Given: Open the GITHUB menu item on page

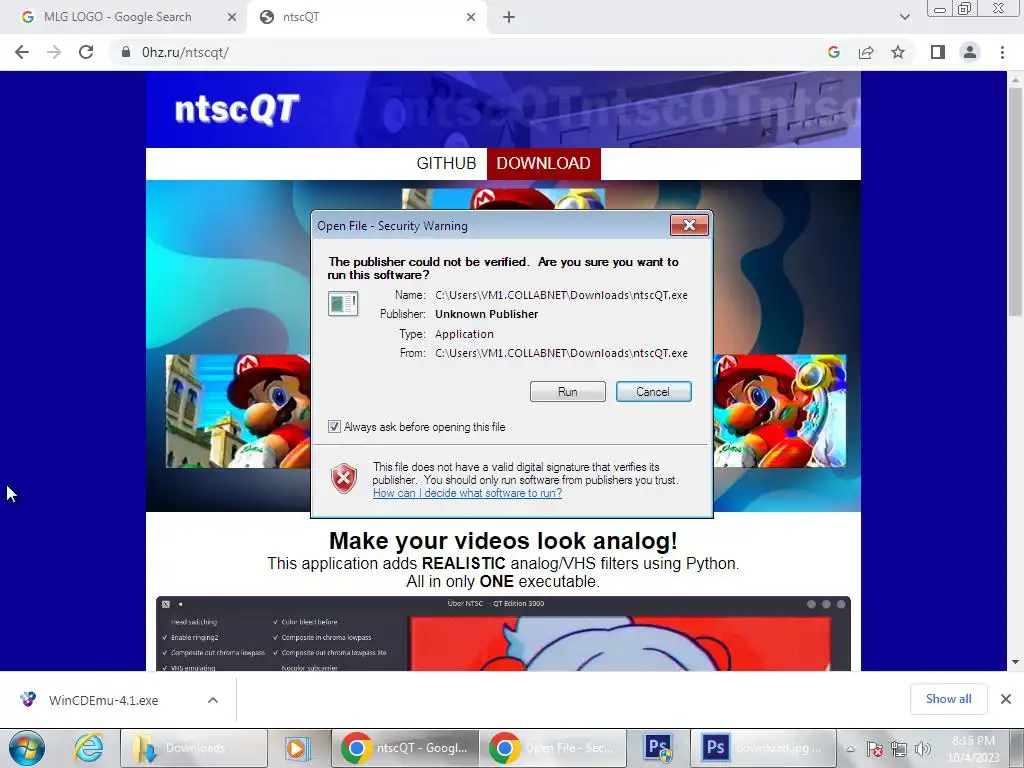Looking at the screenshot, I should (446, 163).
